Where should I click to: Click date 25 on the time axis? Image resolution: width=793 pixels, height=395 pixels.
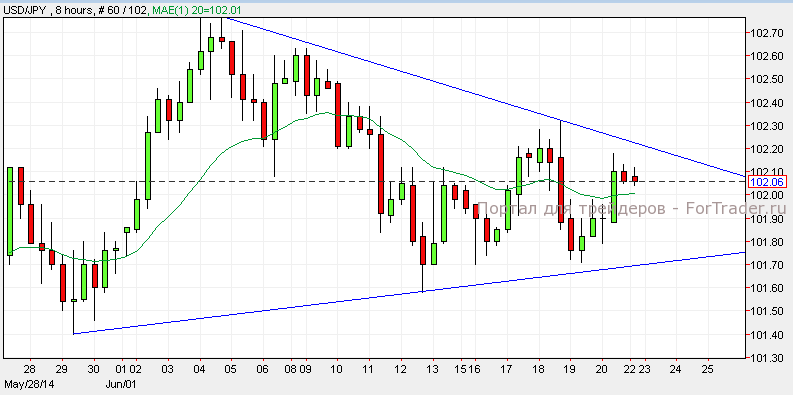point(708,369)
